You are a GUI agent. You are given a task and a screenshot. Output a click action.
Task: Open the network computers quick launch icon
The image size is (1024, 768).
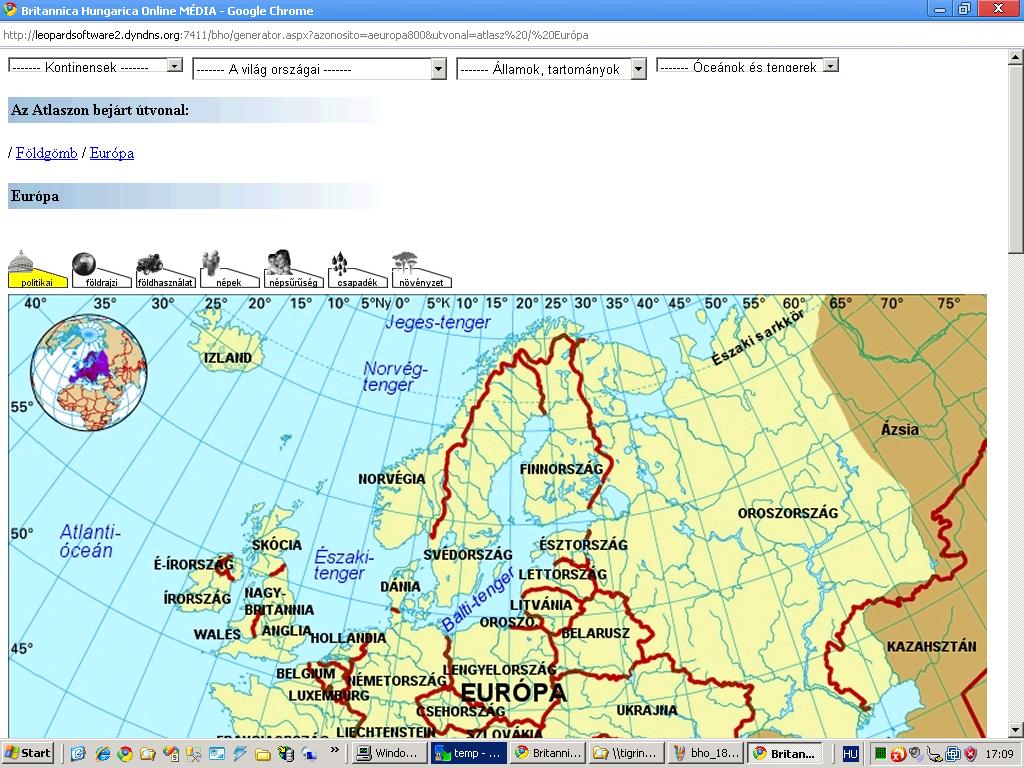309,754
